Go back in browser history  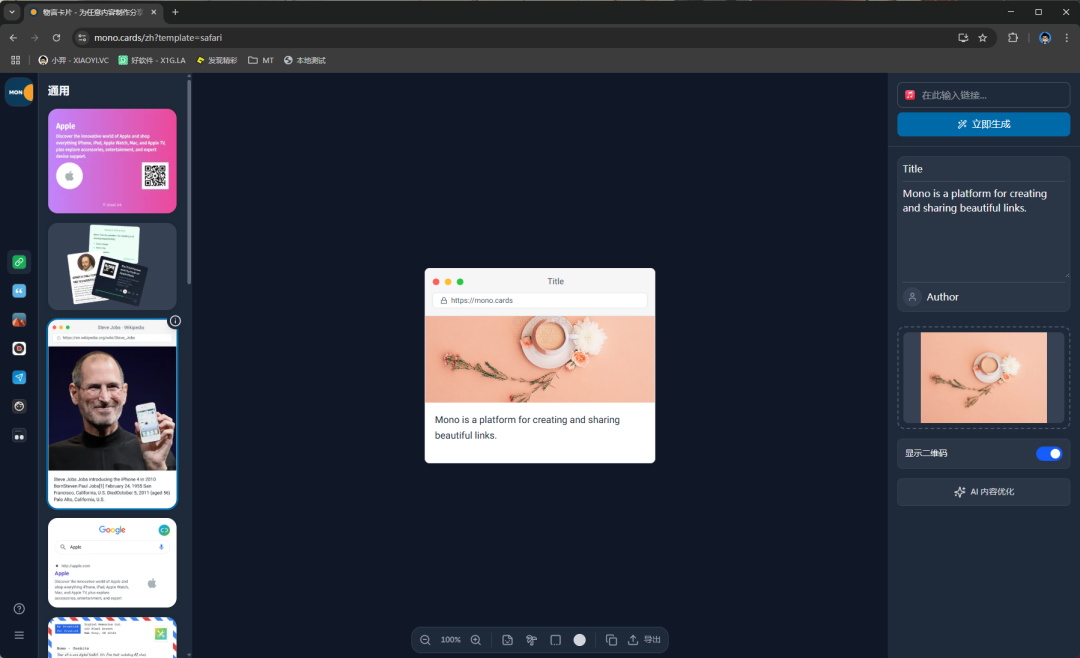click(x=13, y=38)
